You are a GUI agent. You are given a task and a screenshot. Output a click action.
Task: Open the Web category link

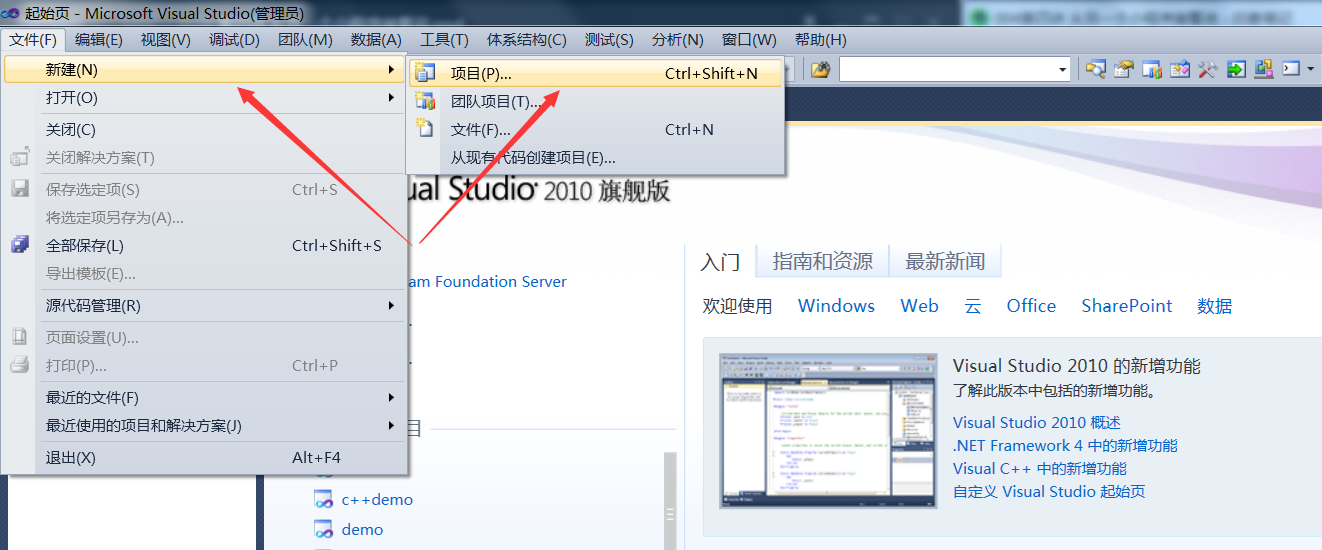pyautogui.click(x=919, y=306)
